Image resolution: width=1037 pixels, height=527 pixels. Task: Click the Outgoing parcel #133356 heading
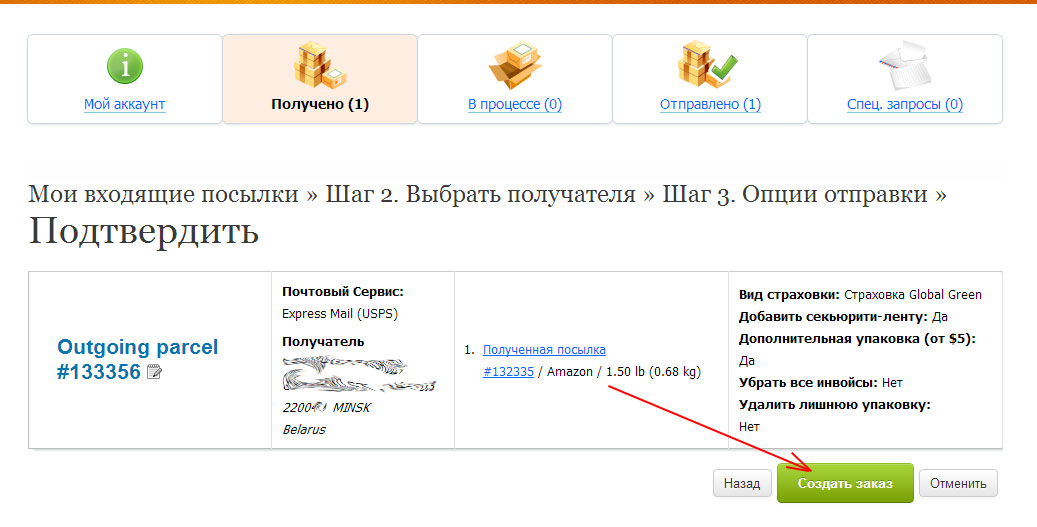pos(137,359)
